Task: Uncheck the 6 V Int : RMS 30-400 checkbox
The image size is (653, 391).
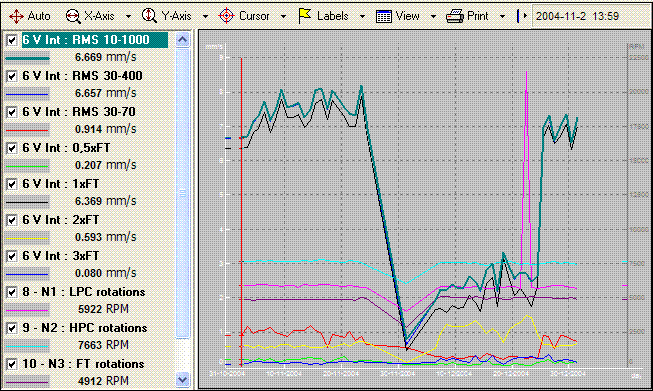Action: pyautogui.click(x=12, y=76)
